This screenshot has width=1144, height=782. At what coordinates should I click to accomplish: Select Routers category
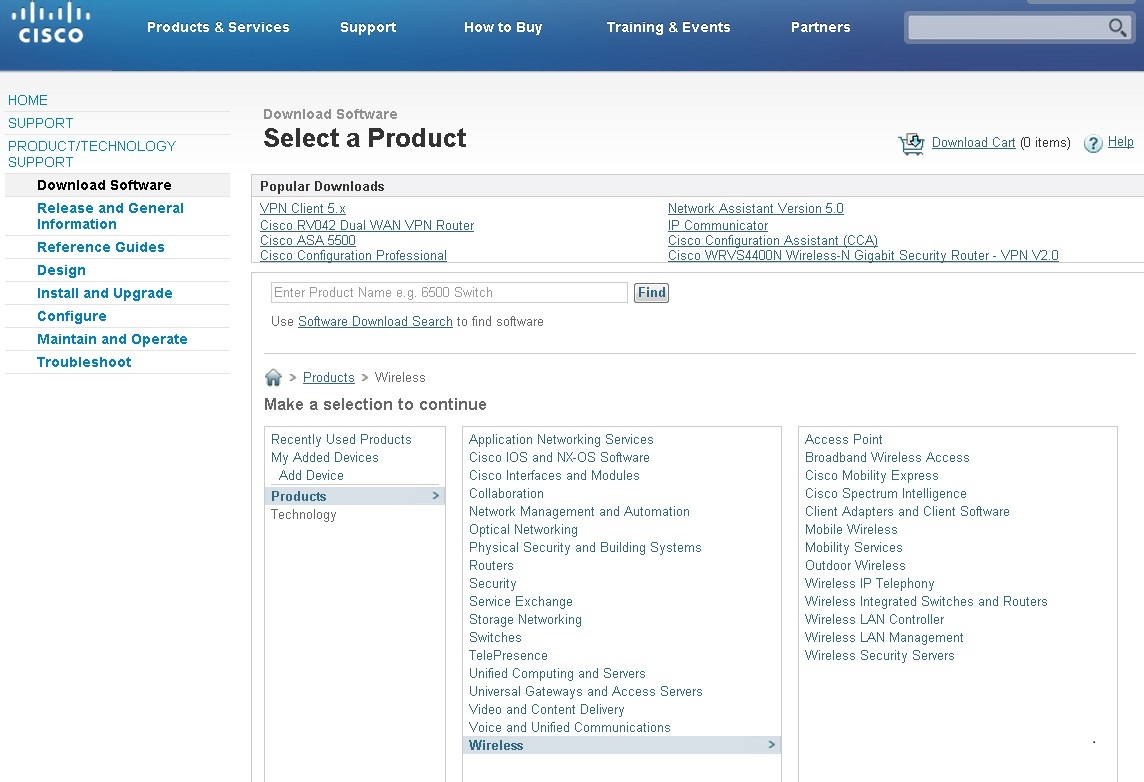click(x=491, y=565)
